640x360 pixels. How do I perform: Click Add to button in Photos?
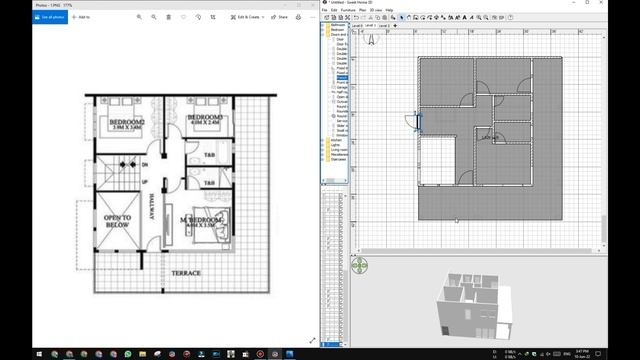[x=81, y=17]
